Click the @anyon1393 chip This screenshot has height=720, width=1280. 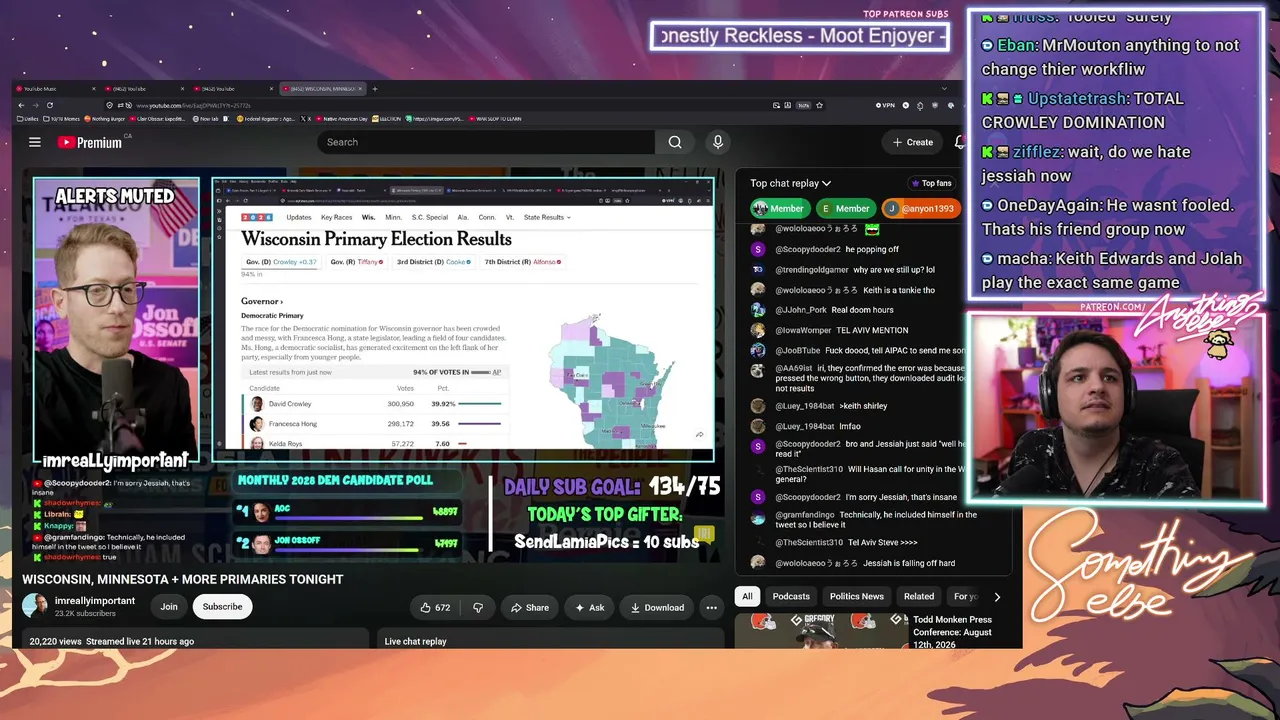point(920,208)
